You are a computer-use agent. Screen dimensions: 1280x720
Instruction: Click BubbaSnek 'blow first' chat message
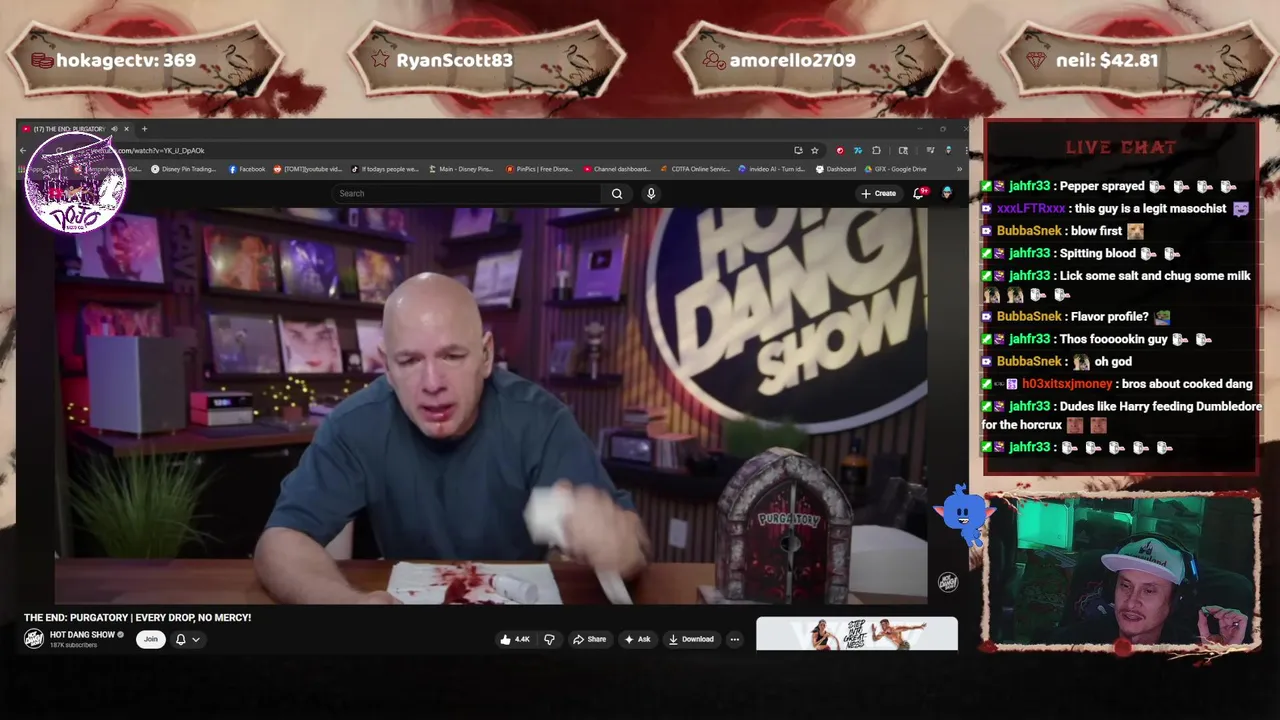(1062, 231)
